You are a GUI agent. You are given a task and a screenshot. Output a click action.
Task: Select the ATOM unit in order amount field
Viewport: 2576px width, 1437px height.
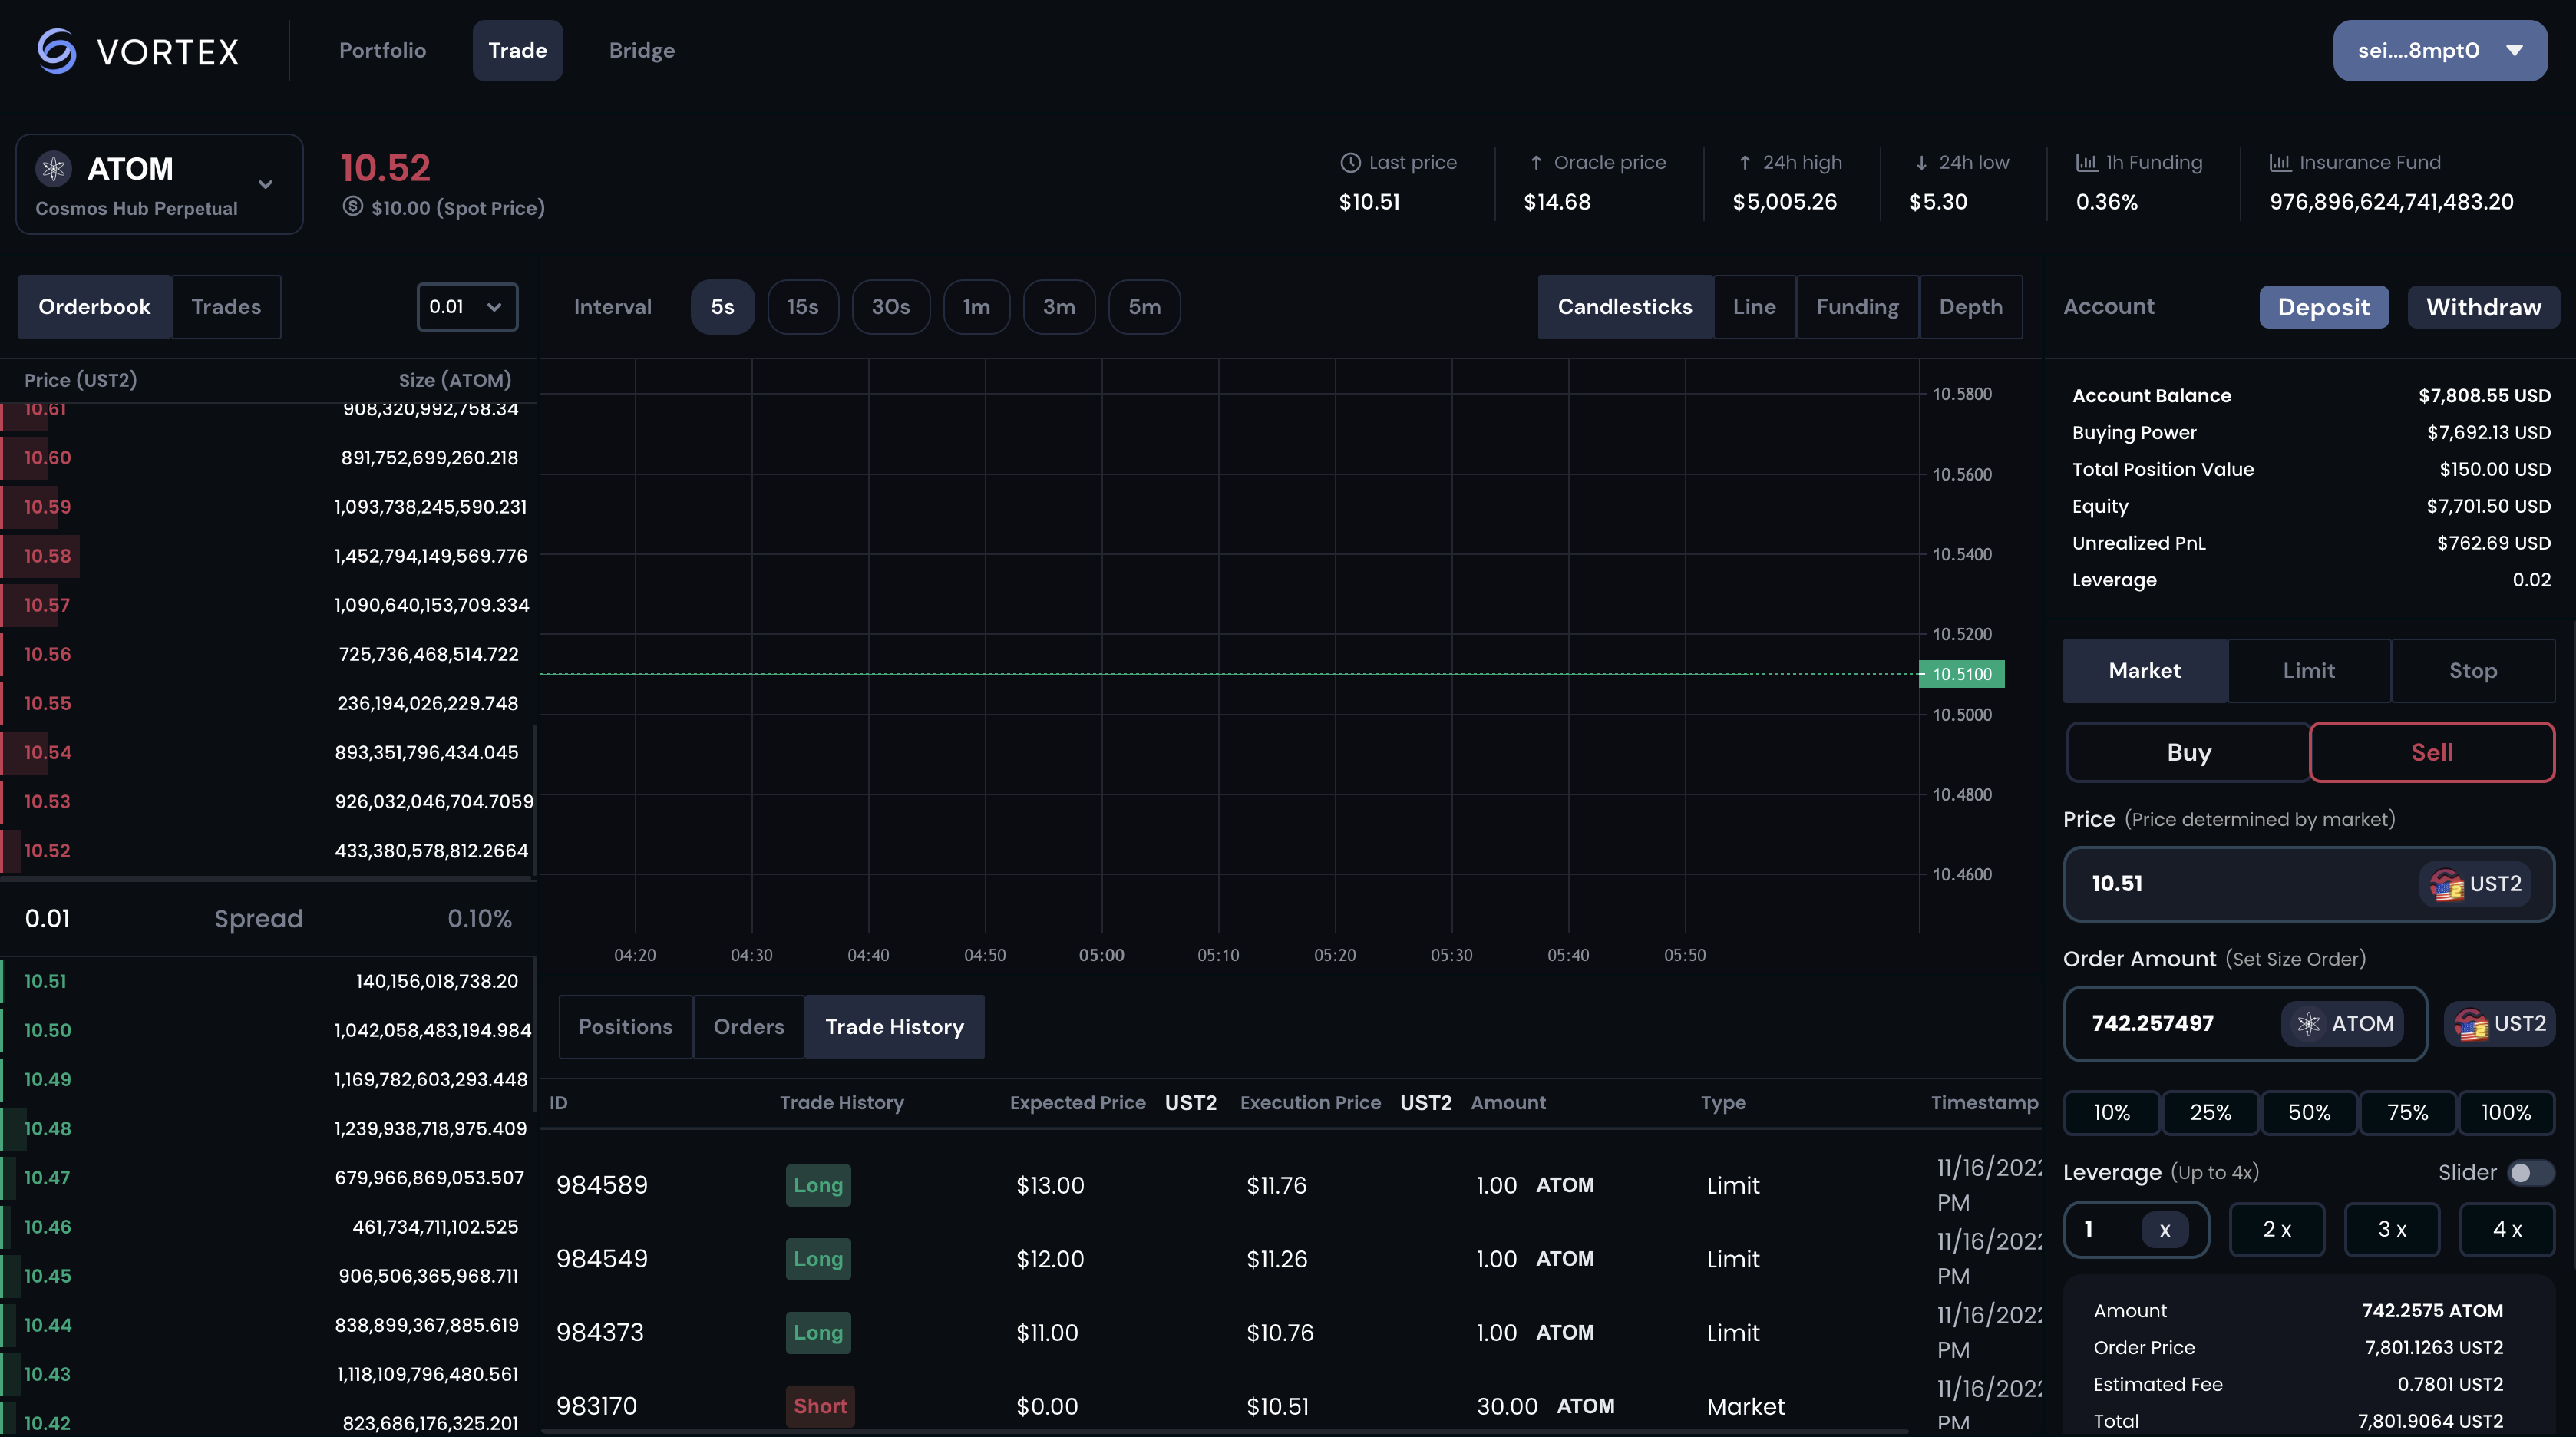2342,1024
